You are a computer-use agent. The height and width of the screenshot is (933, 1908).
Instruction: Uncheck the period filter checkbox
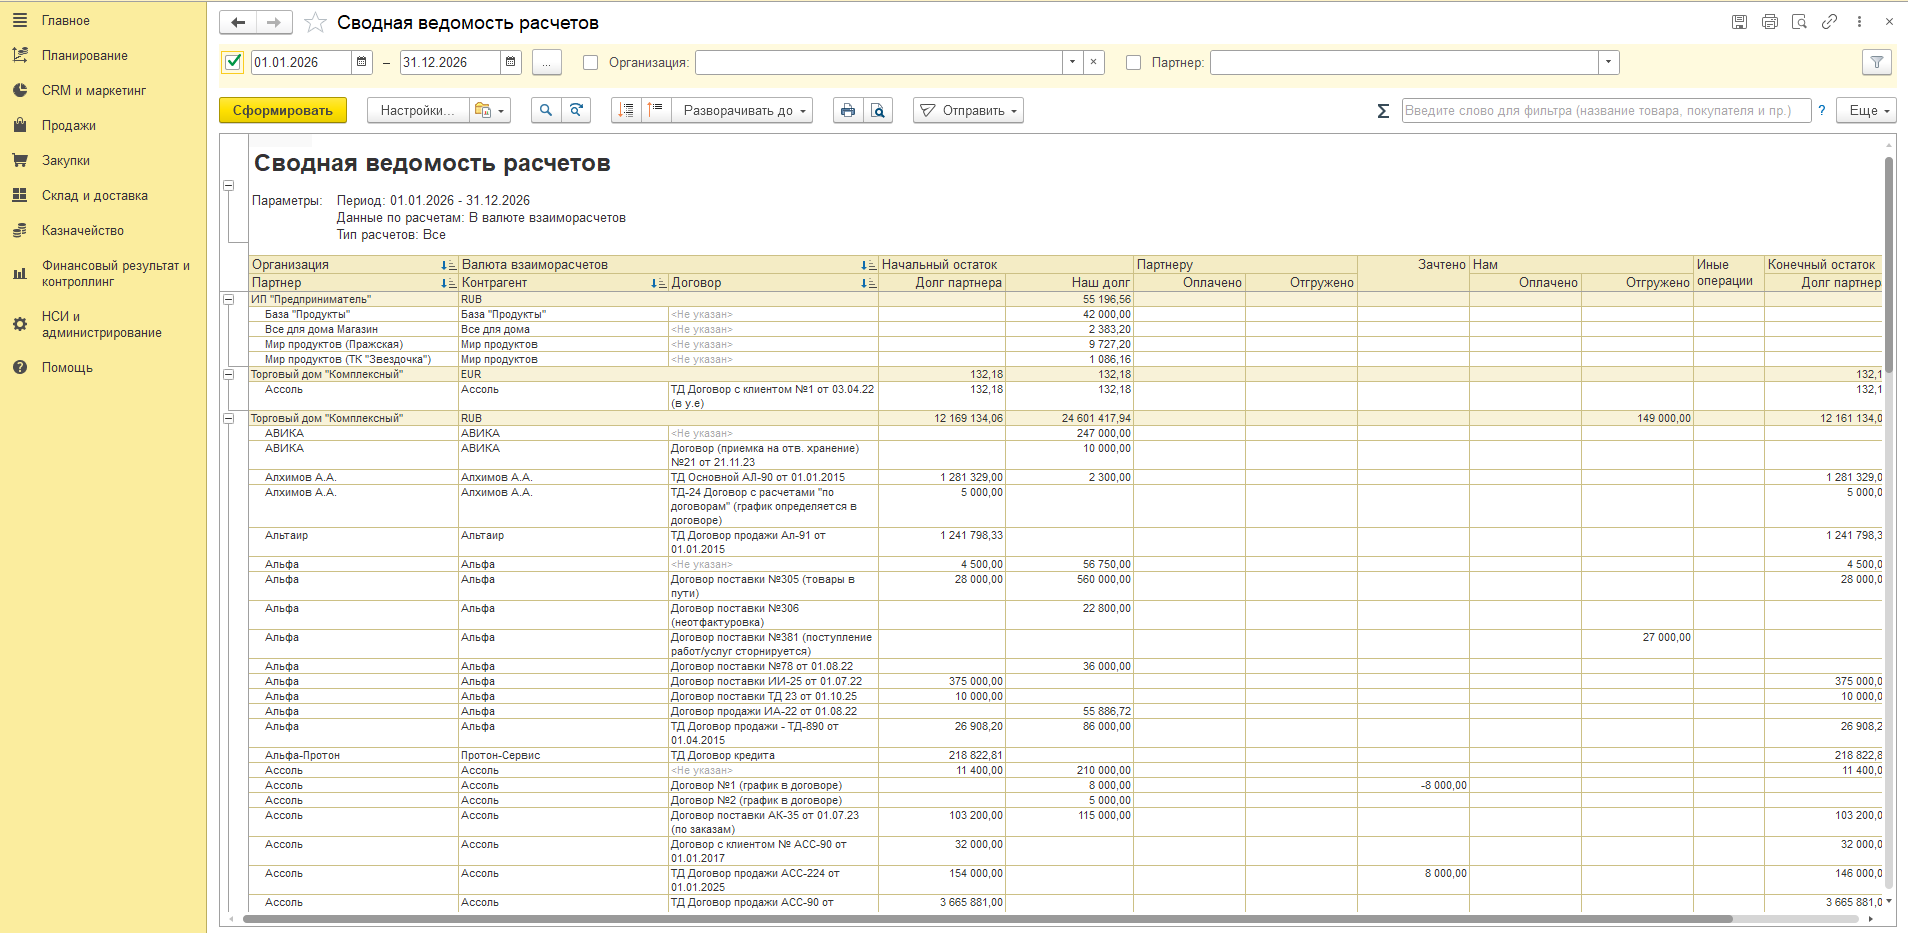pyautogui.click(x=233, y=62)
